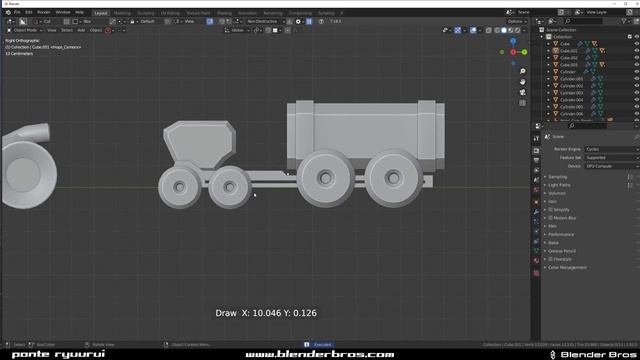Open the viewport Add menu
This screenshot has height=360, width=640.
click(x=81, y=30)
